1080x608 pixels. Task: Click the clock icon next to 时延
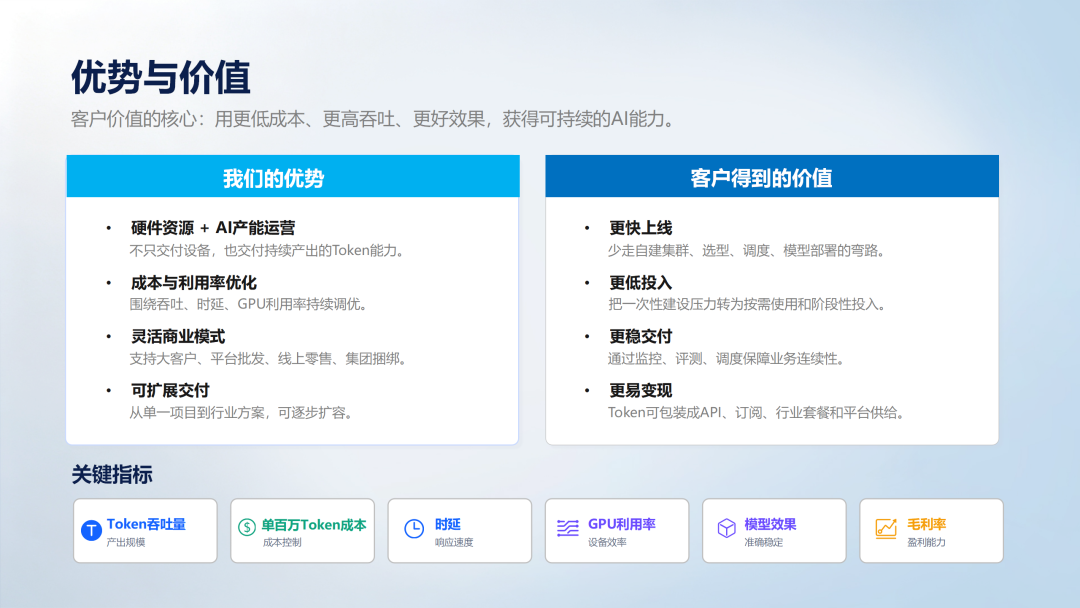click(x=414, y=529)
